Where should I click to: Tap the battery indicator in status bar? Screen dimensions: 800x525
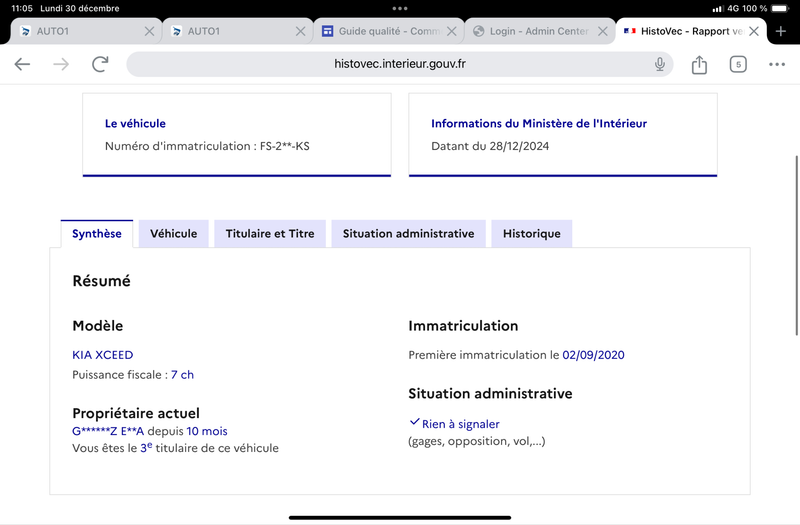(780, 8)
